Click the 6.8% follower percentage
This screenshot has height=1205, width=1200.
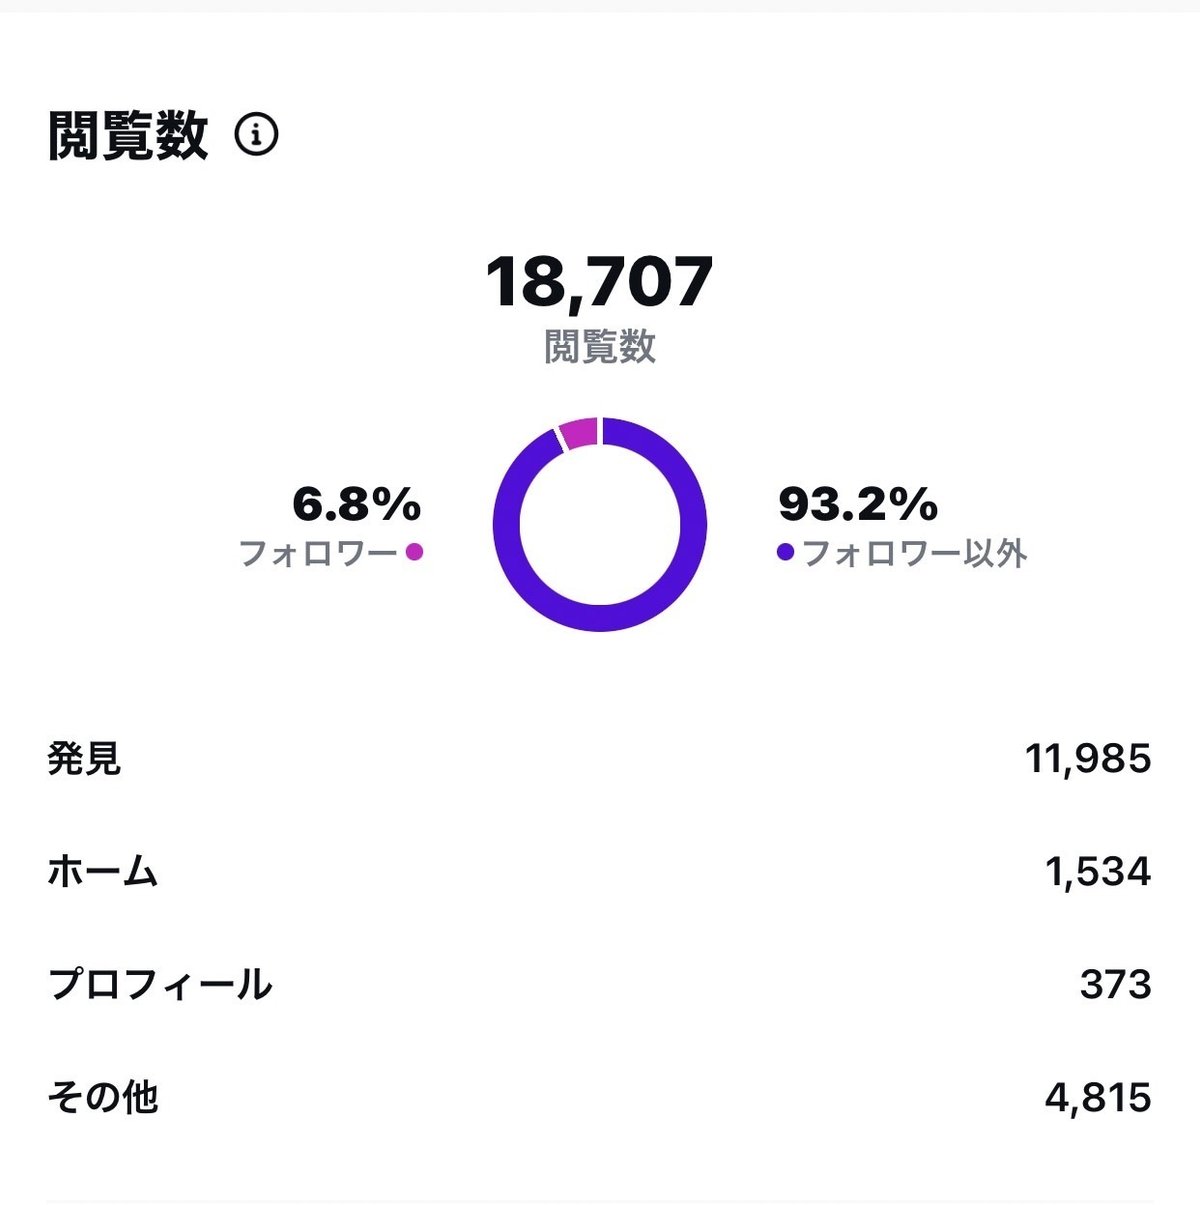click(x=356, y=504)
